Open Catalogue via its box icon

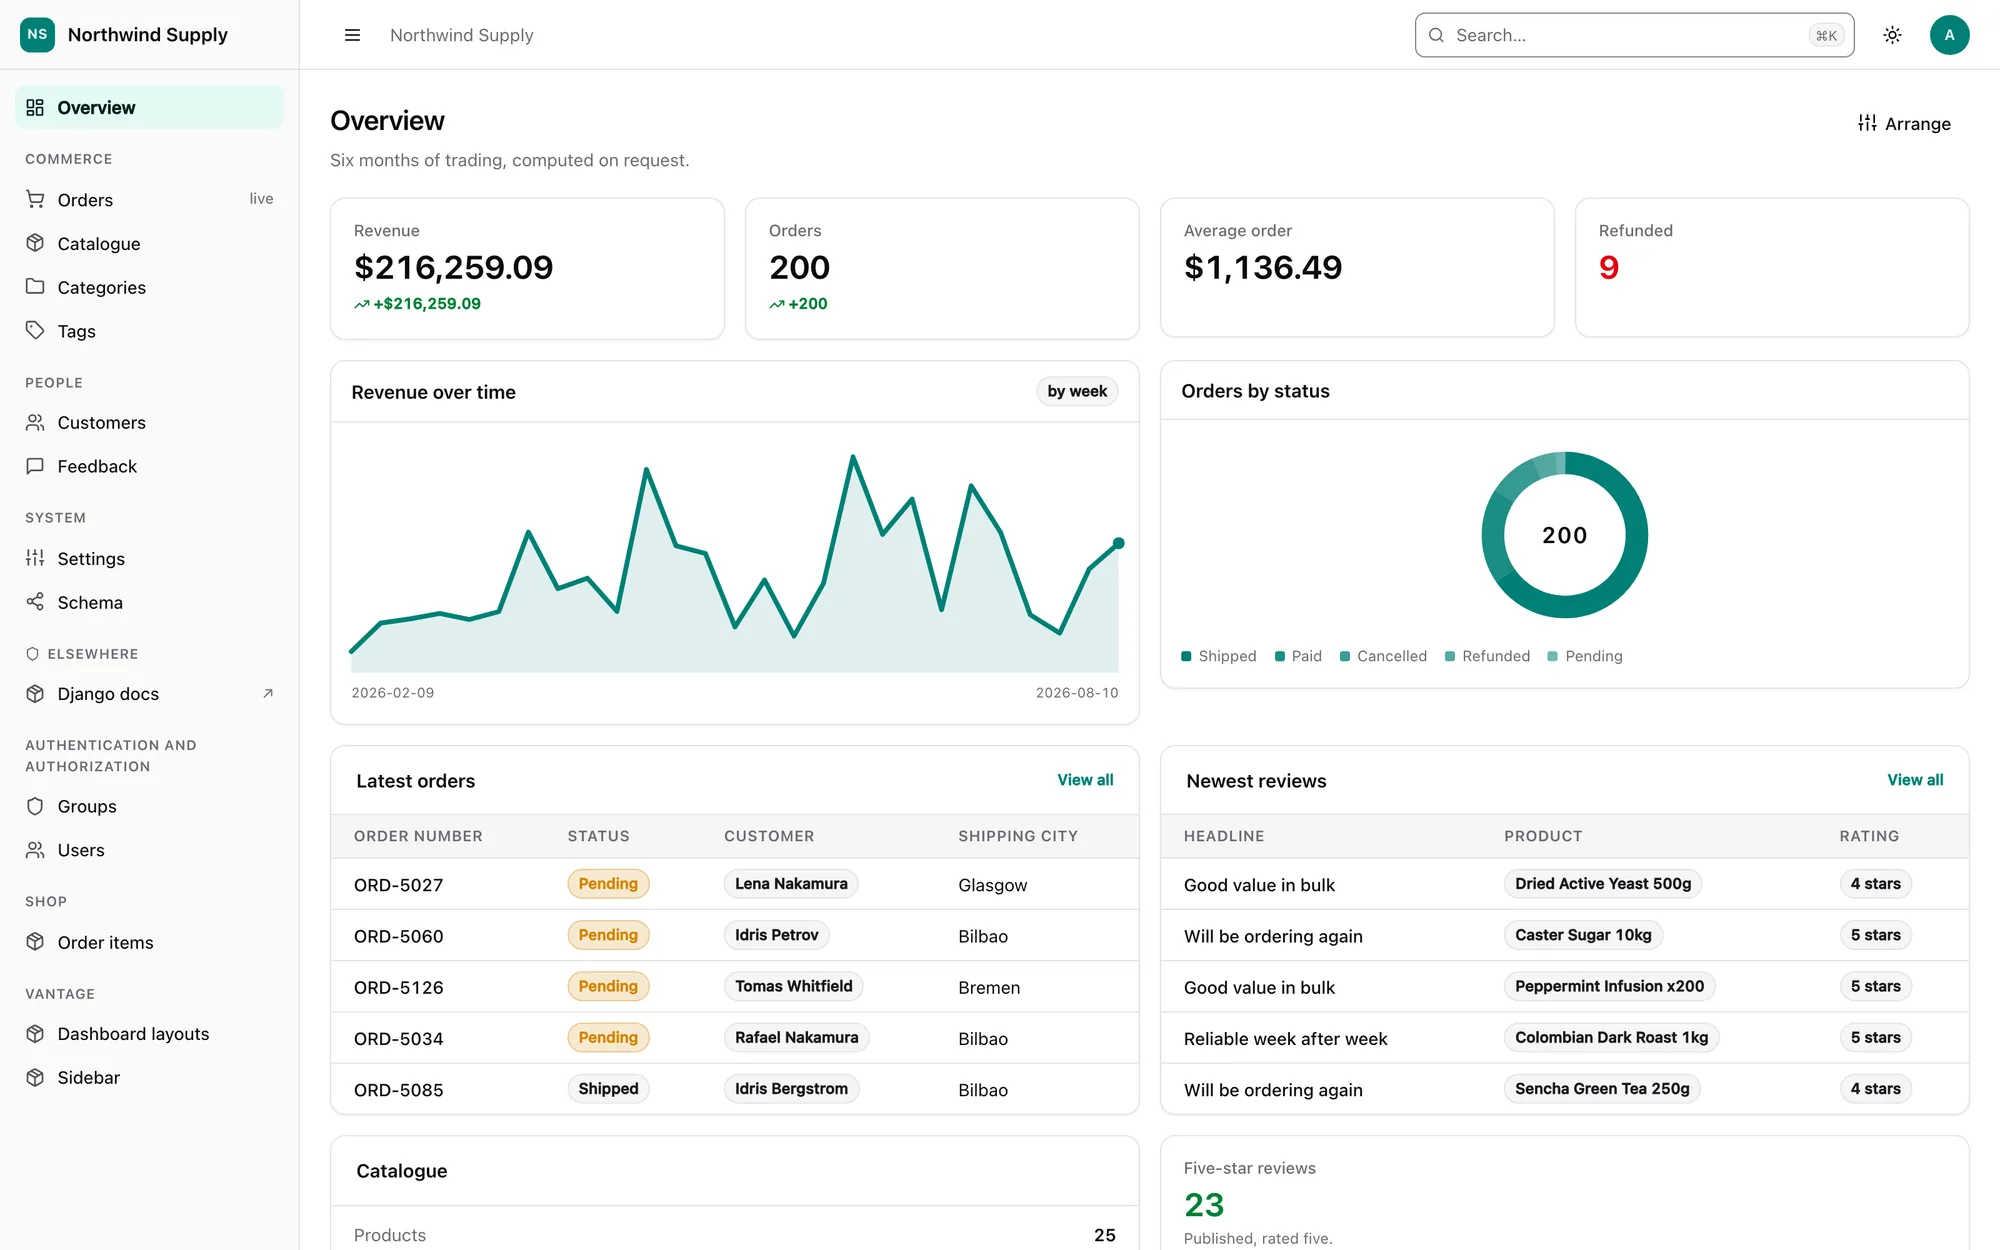35,243
